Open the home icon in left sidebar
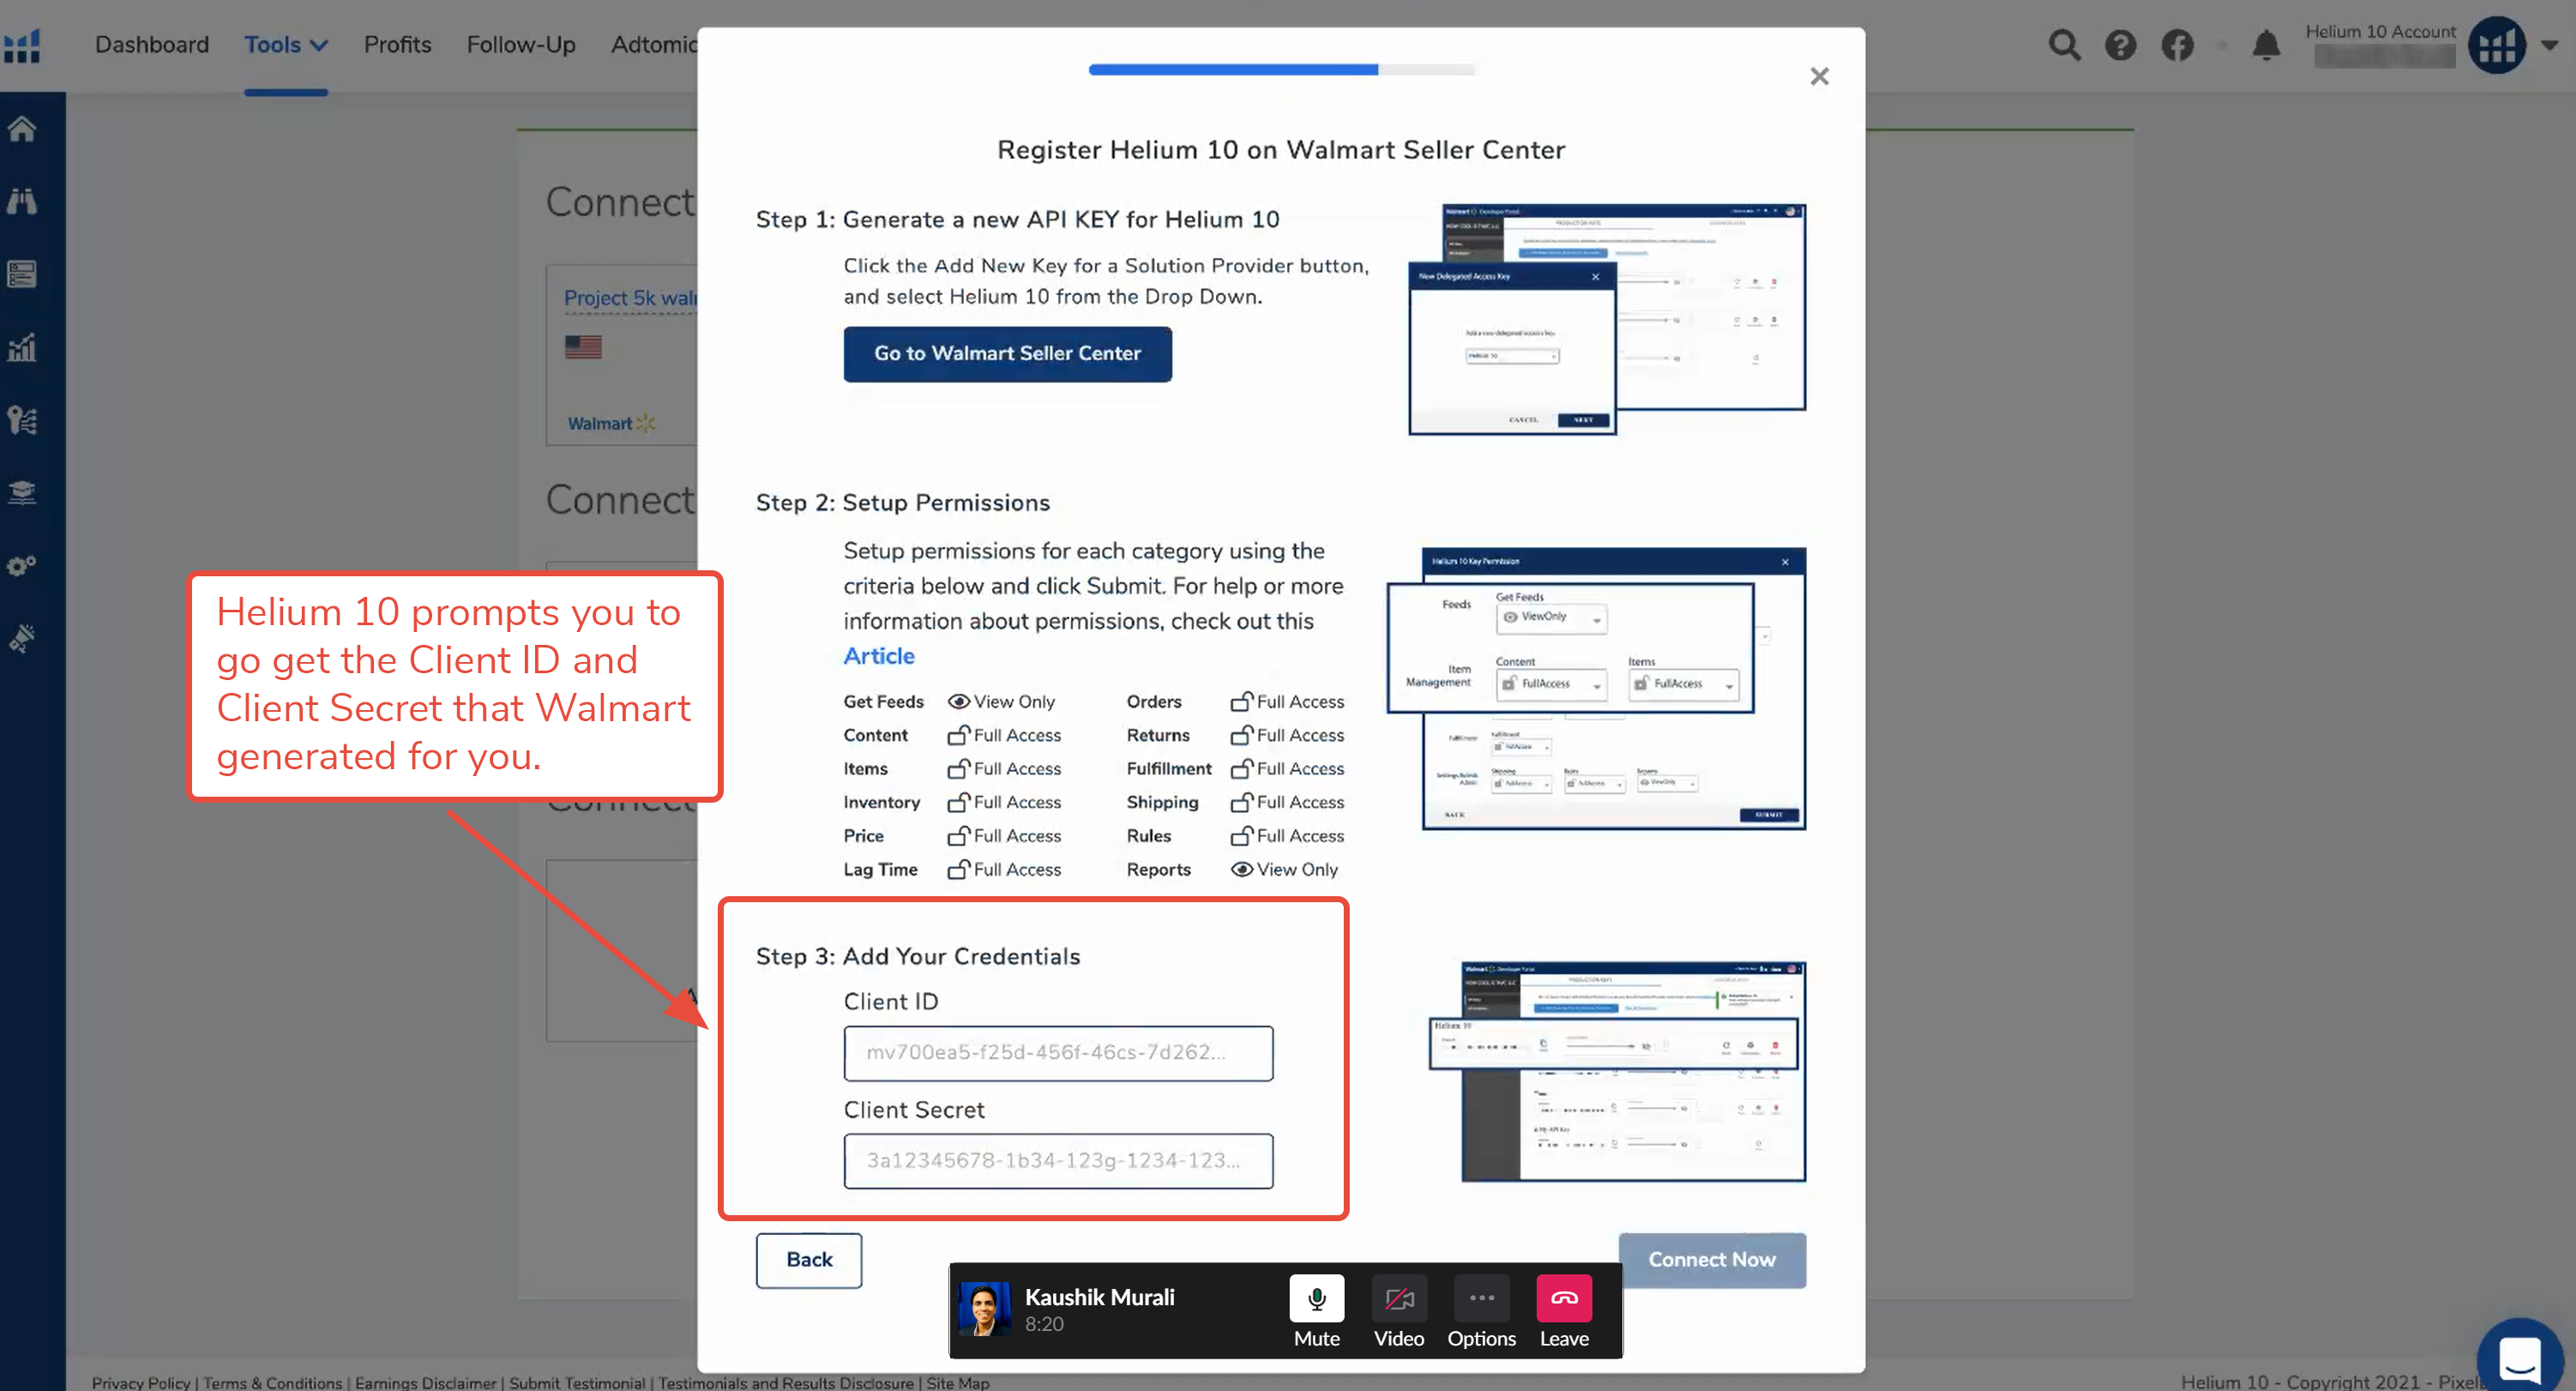 point(22,129)
